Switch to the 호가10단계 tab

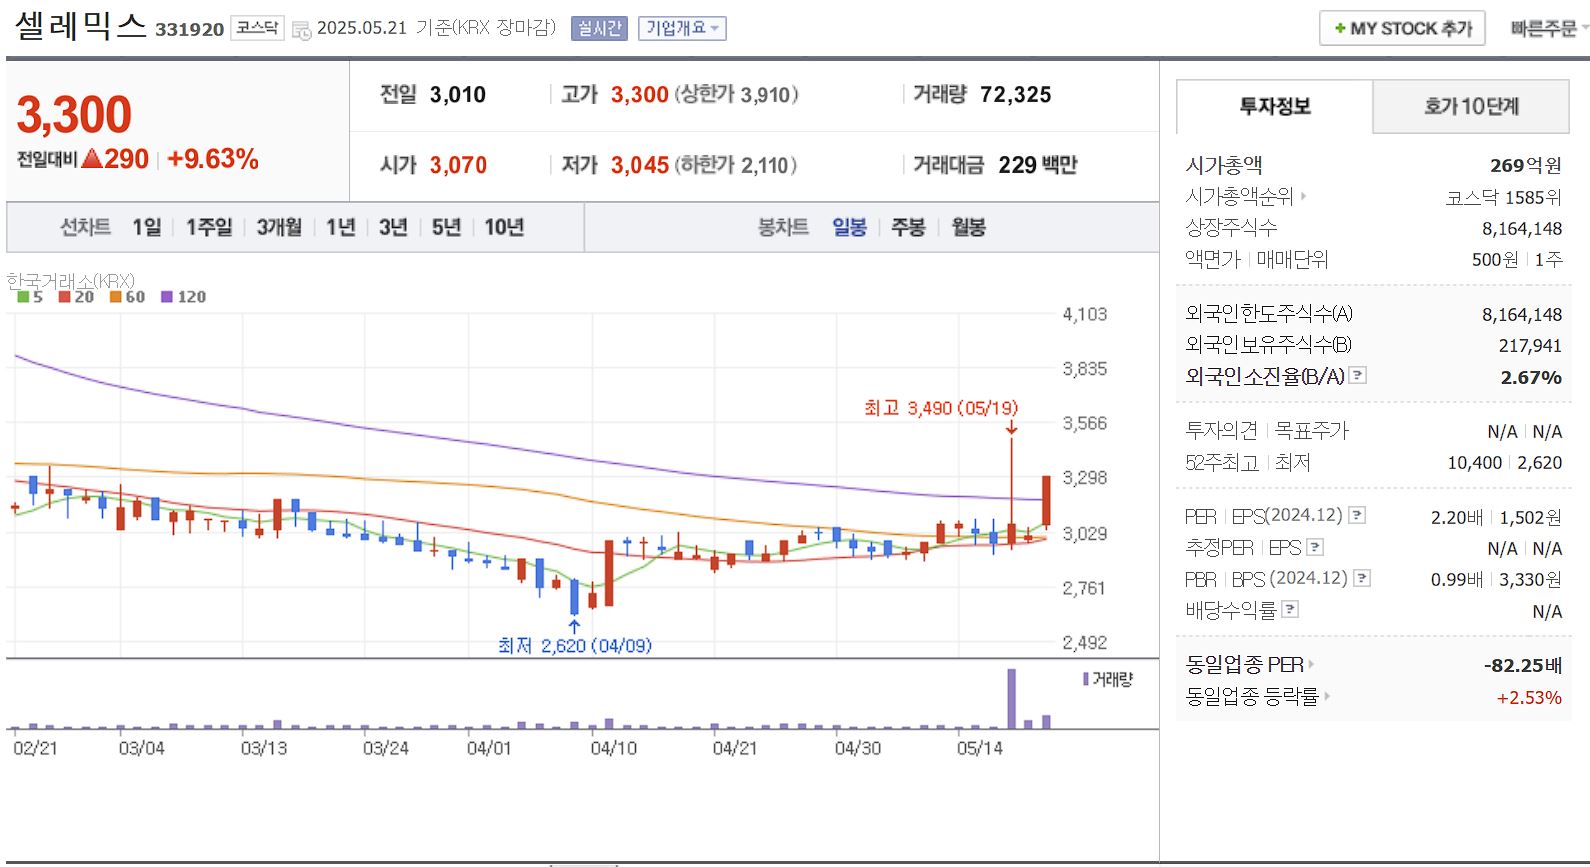[1471, 106]
